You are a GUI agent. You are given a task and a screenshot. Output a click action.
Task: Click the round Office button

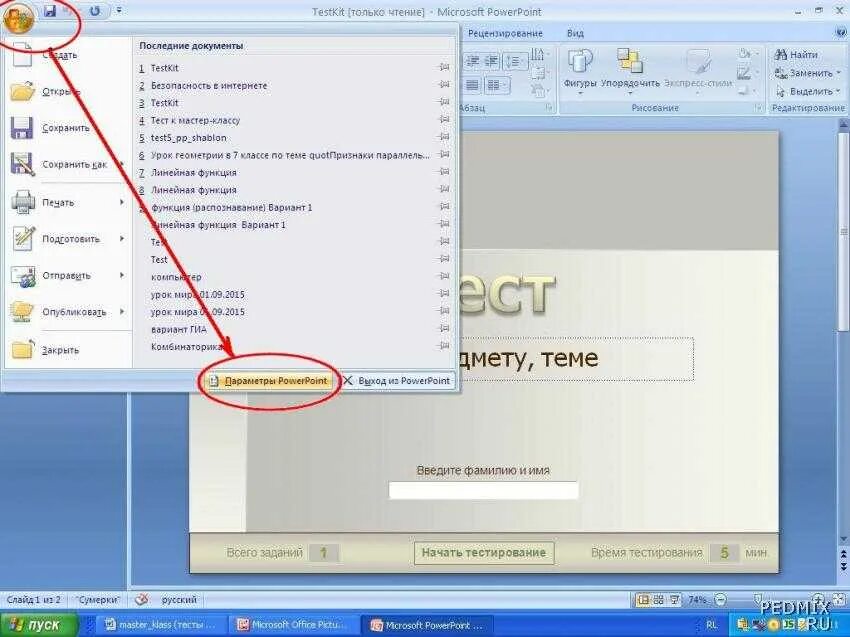(18, 17)
